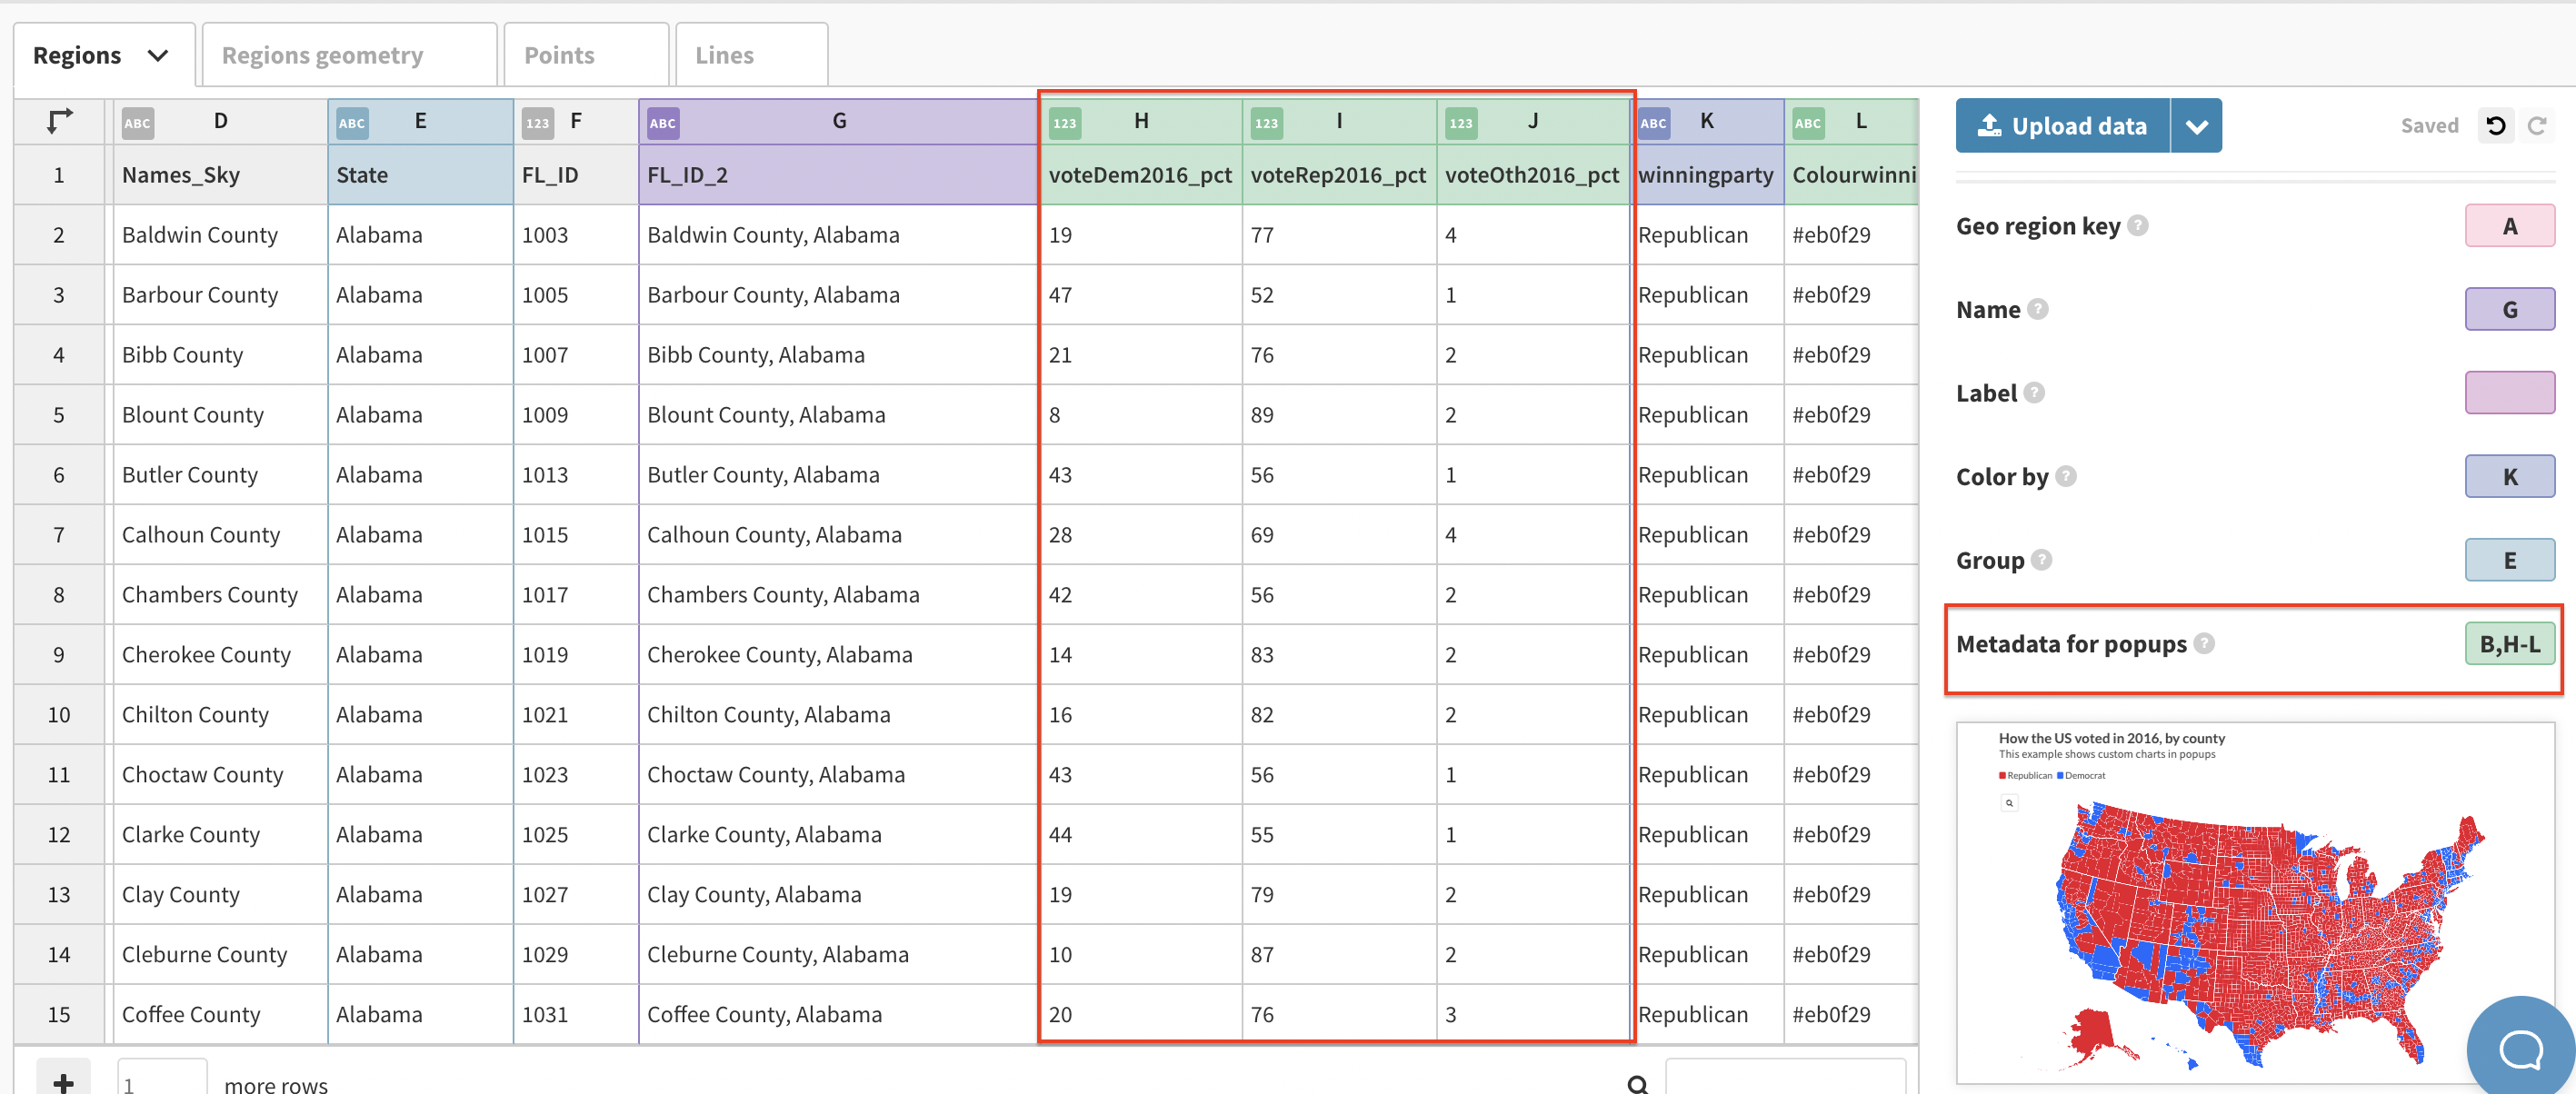Open the Regions tab dropdown chevron
2576x1094 pixels.
(x=157, y=55)
